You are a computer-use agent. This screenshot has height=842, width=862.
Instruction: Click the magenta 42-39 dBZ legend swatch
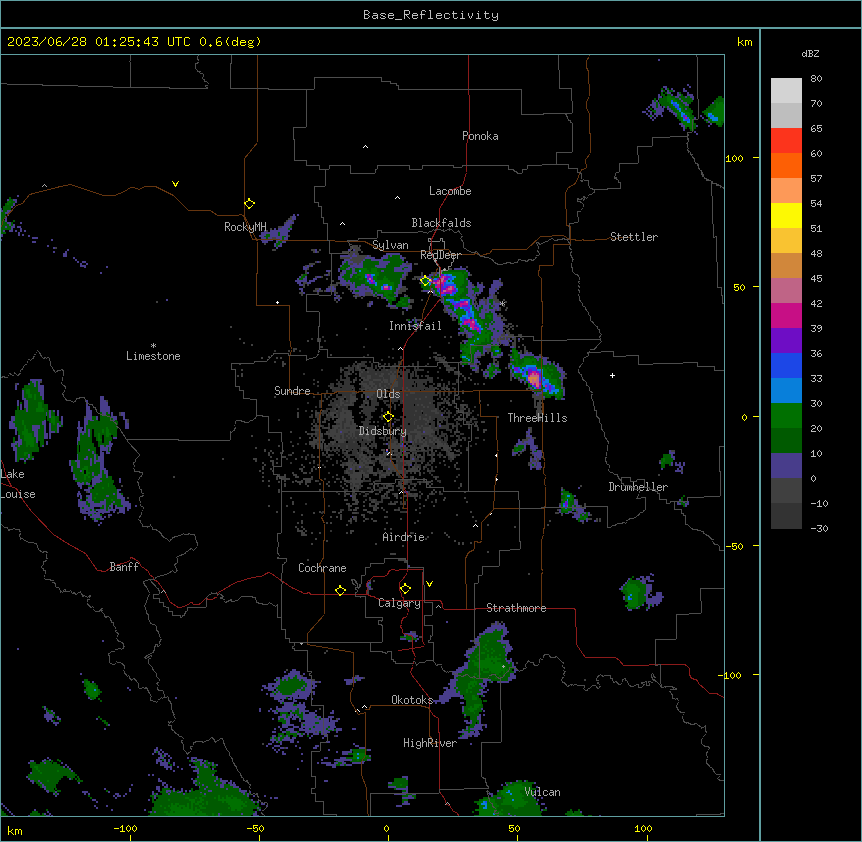(x=786, y=316)
